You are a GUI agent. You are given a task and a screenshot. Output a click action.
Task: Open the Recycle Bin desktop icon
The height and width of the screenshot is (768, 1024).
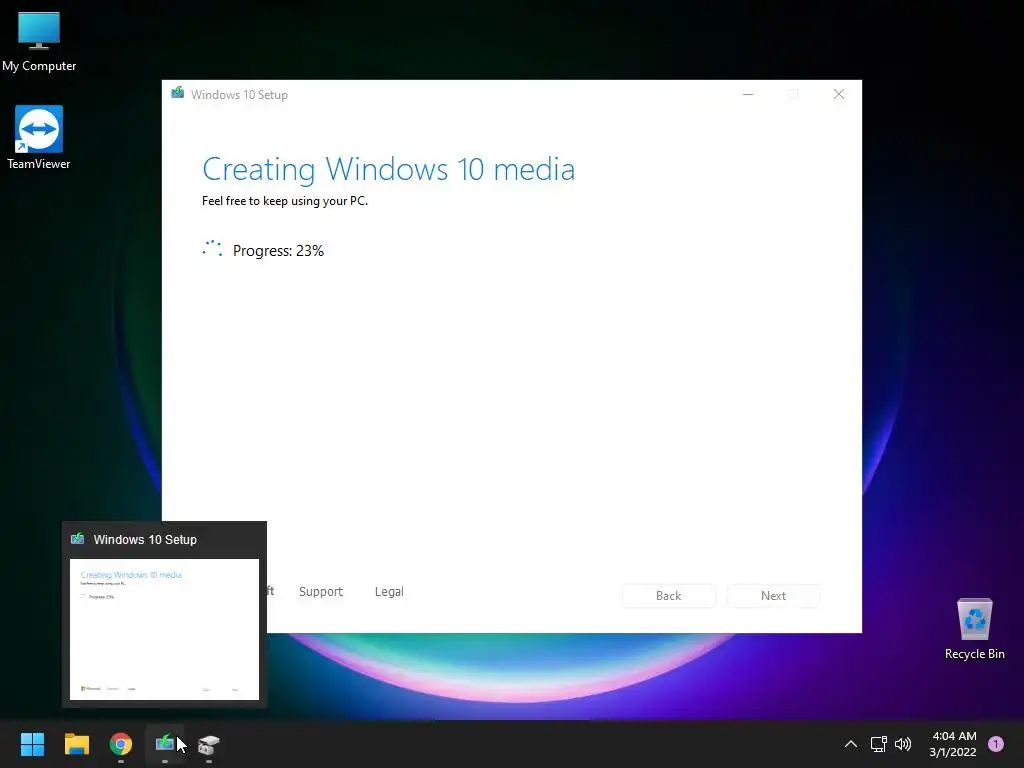974,630
